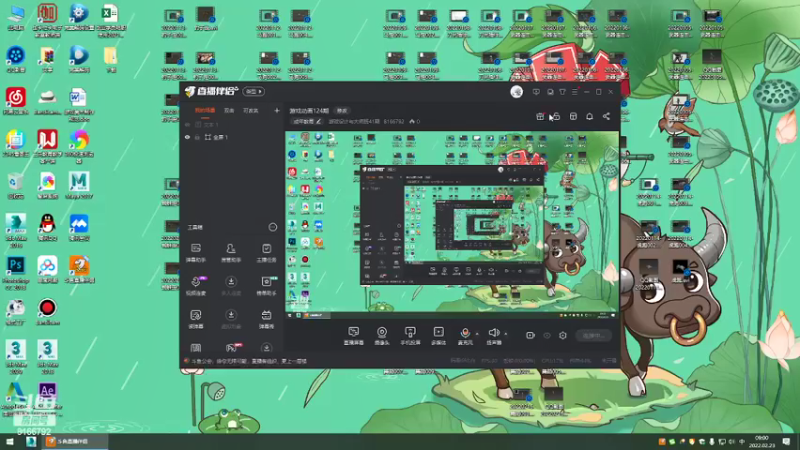The width and height of the screenshot is (800, 450).
Task: Click room number 6166792 text
Action: click(x=393, y=121)
